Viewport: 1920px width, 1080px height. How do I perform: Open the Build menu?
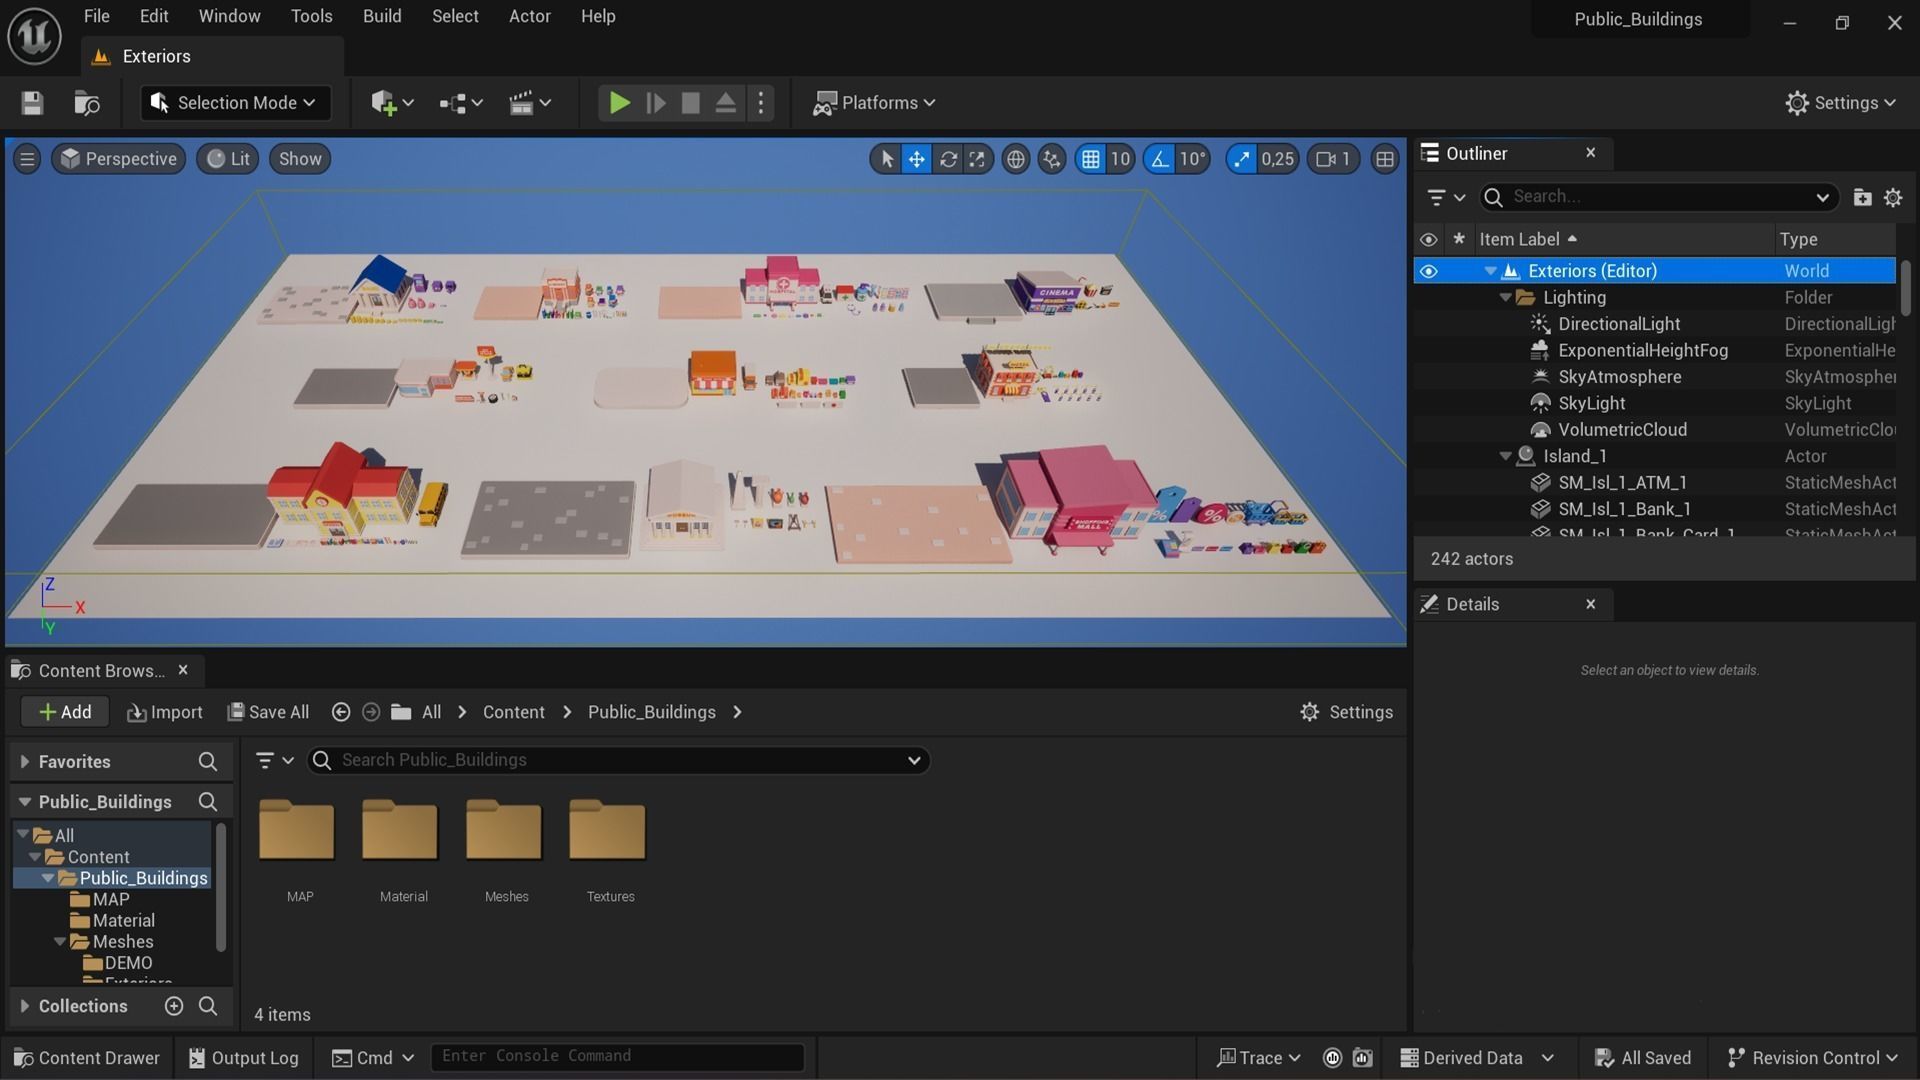pos(381,16)
